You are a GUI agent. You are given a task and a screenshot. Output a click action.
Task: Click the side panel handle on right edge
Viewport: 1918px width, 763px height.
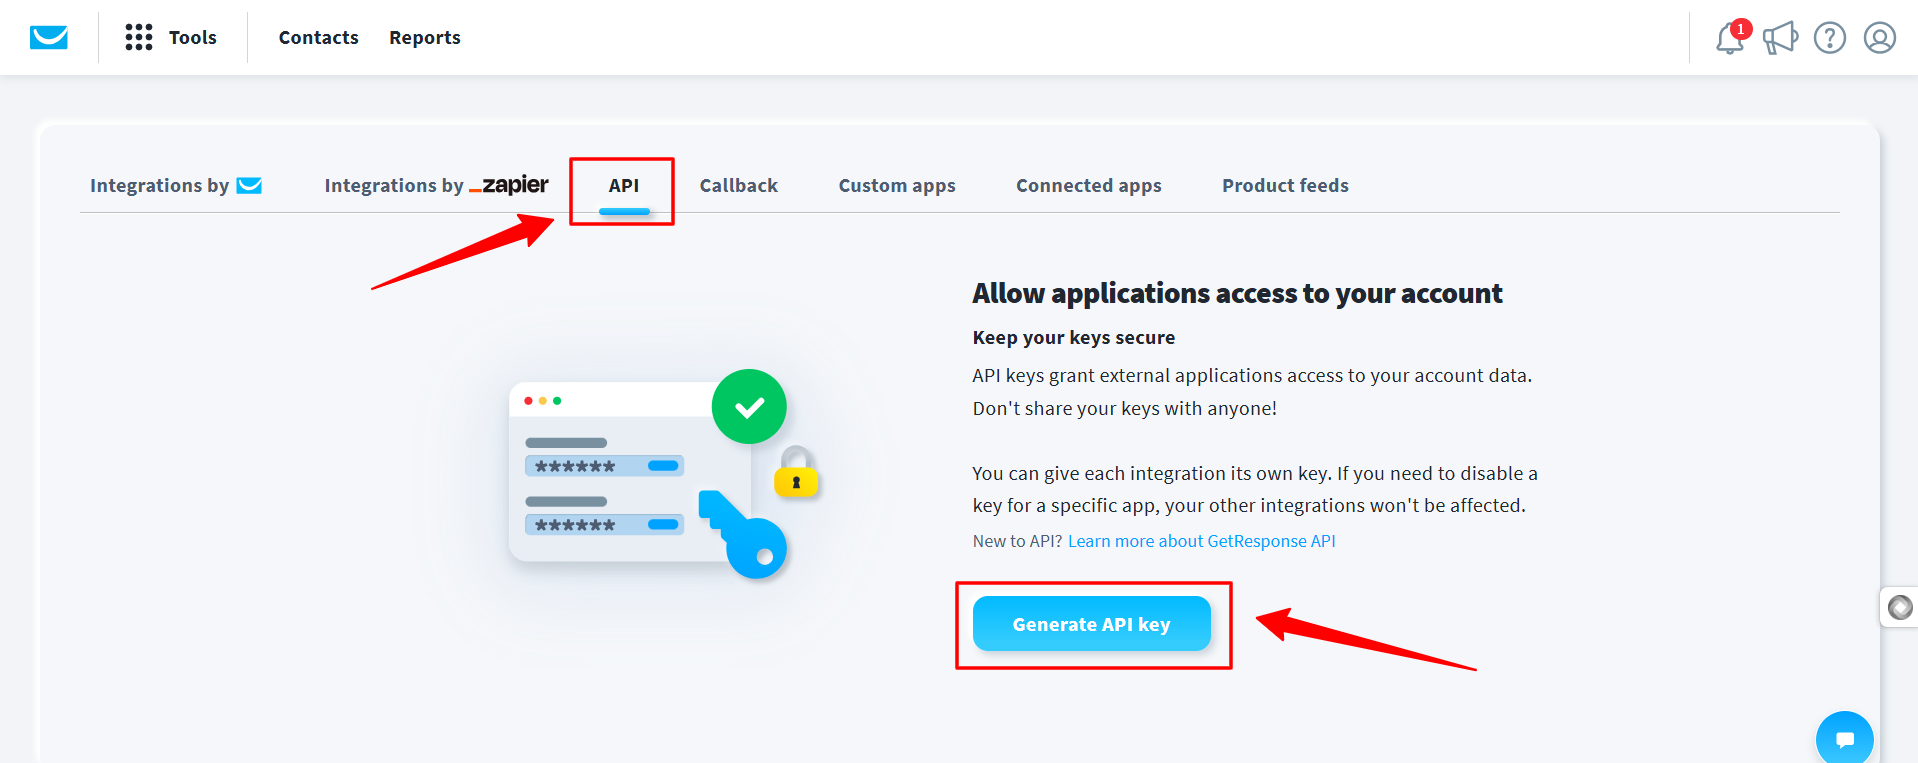pos(1898,606)
